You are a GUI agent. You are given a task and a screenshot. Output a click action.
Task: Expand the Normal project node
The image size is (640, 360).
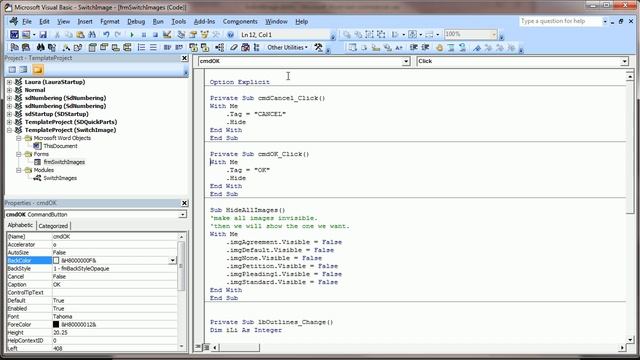[9, 90]
